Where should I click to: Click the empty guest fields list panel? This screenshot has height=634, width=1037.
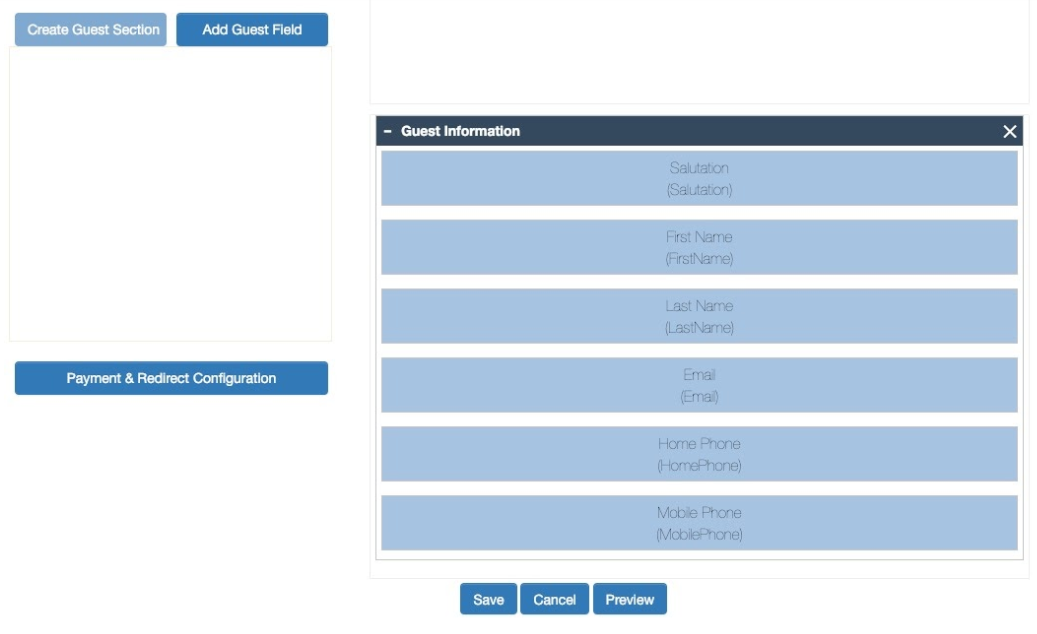pos(170,195)
